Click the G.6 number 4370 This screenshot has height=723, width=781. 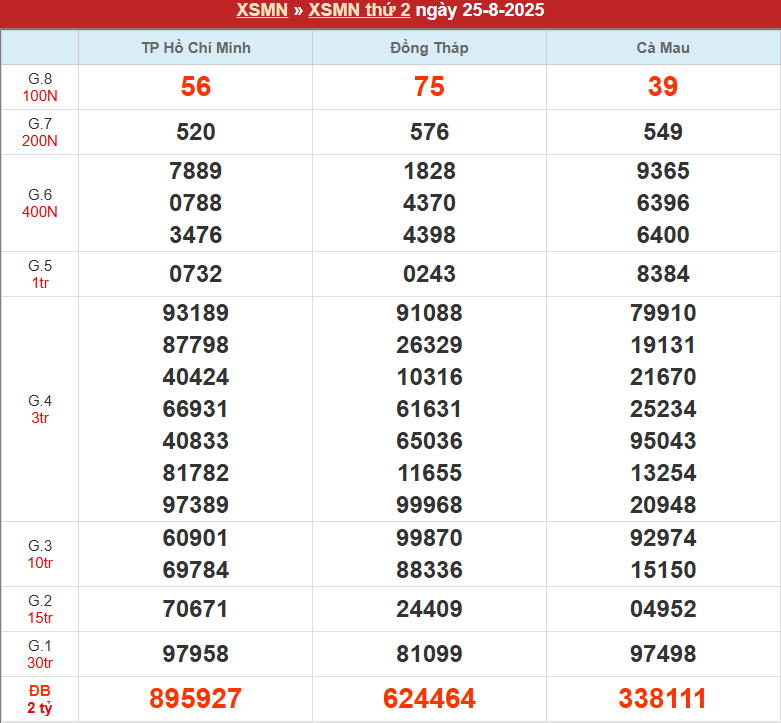pos(429,203)
